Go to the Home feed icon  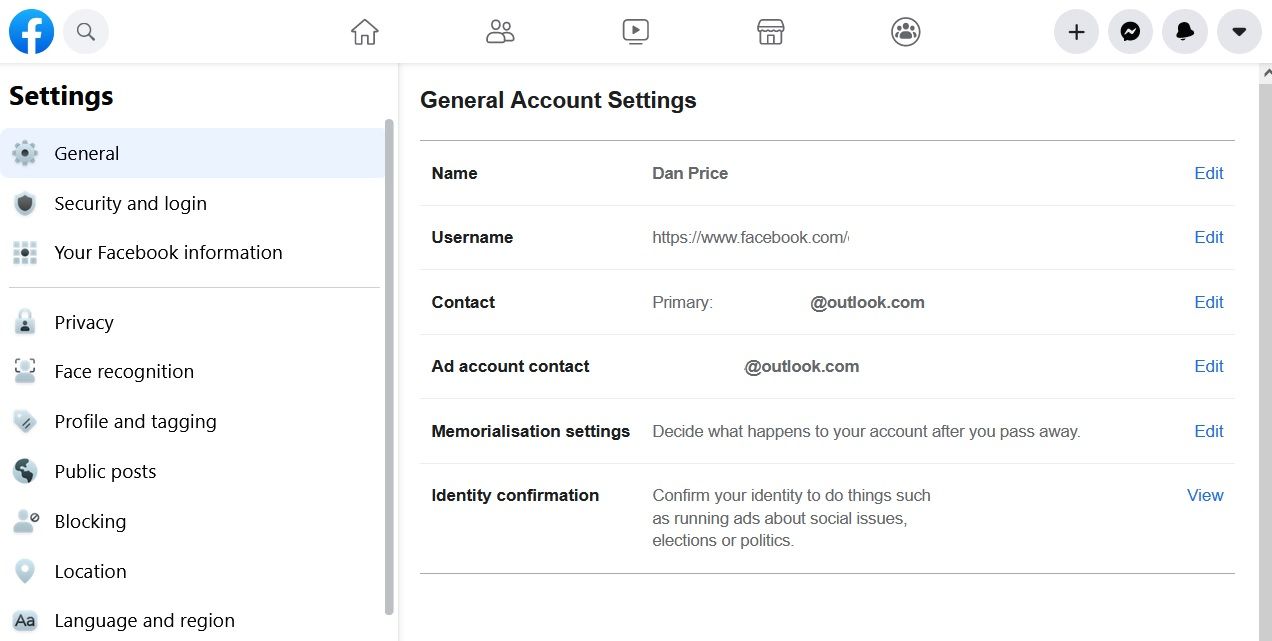[x=365, y=32]
